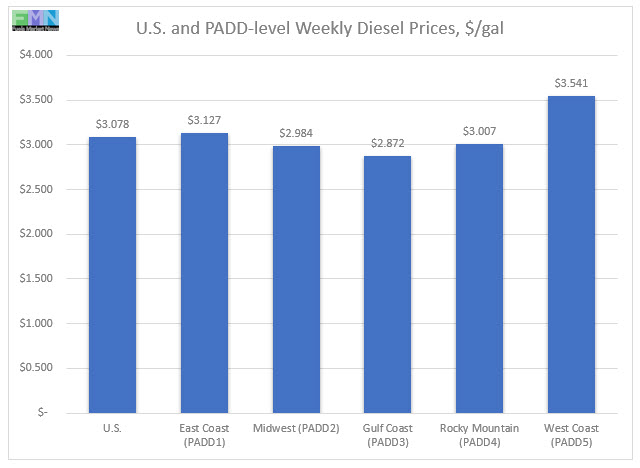This screenshot has height=468, width=640.
Task: Select the Gulf Coast (PADD3) axis label
Action: pos(387,435)
